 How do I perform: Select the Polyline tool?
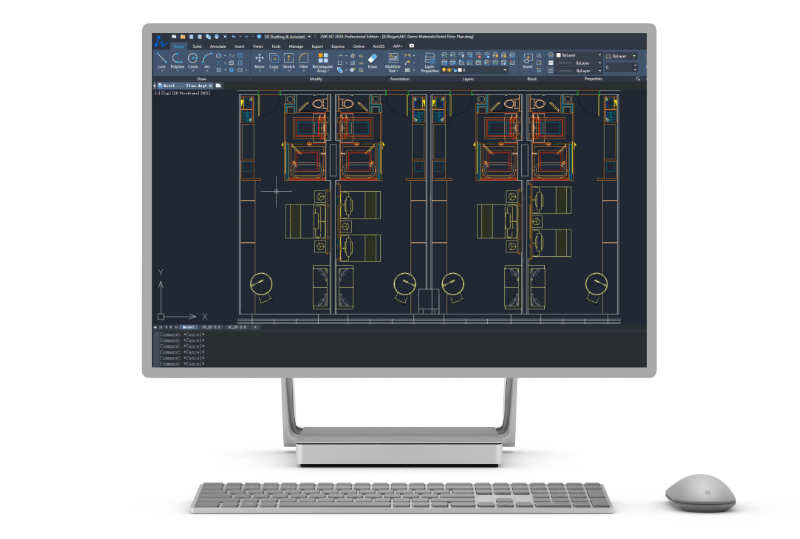pyautogui.click(x=177, y=59)
